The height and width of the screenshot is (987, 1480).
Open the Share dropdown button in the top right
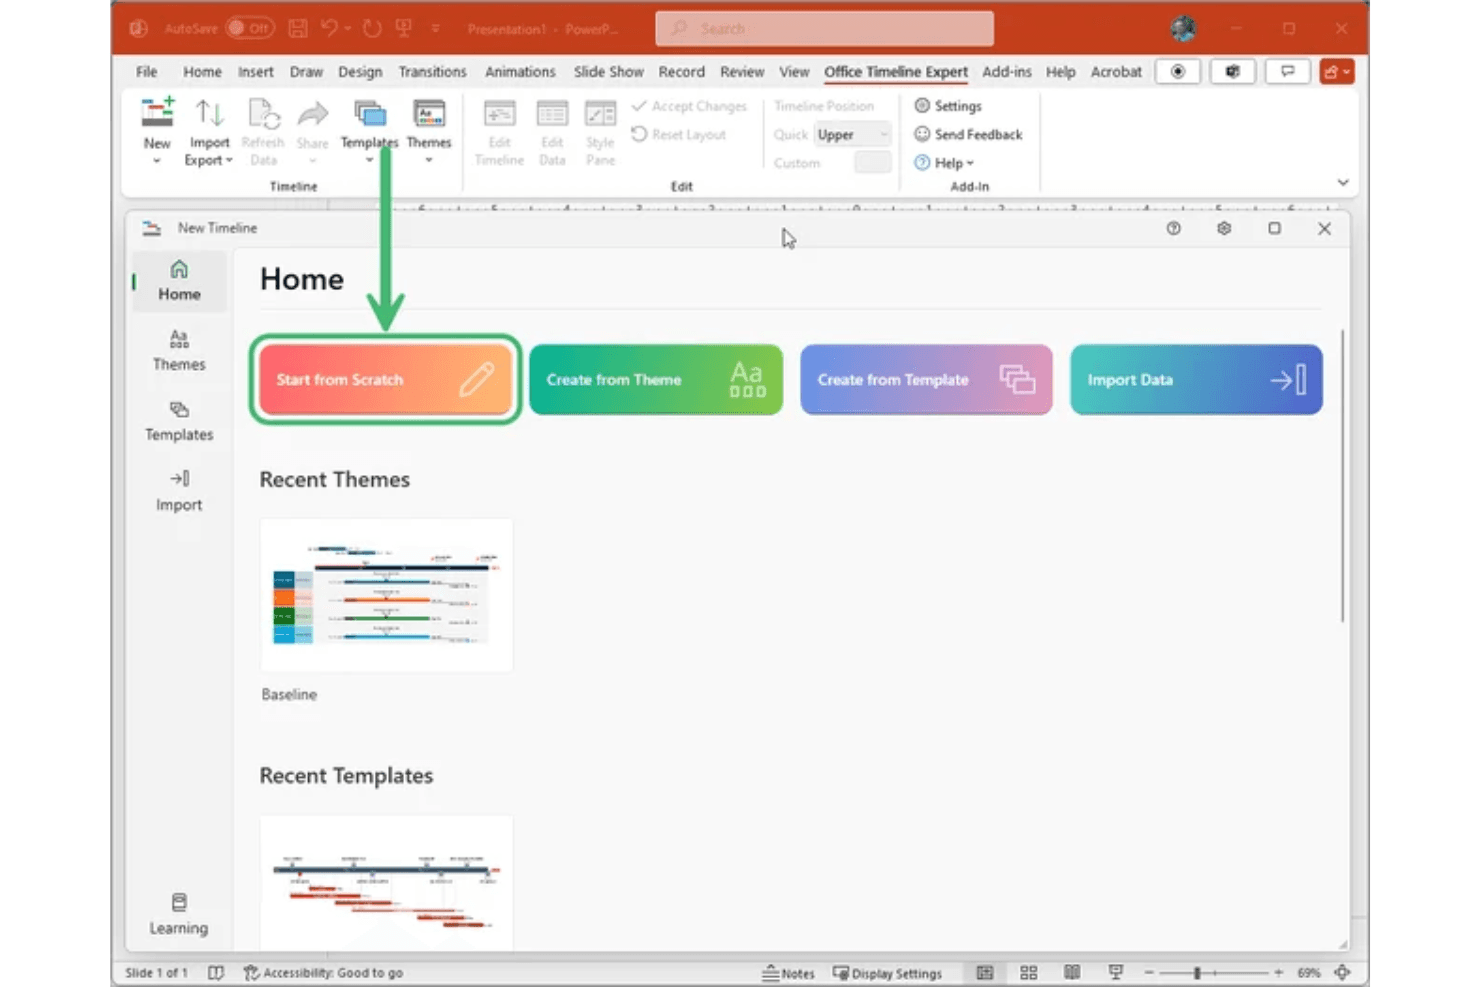(1337, 72)
